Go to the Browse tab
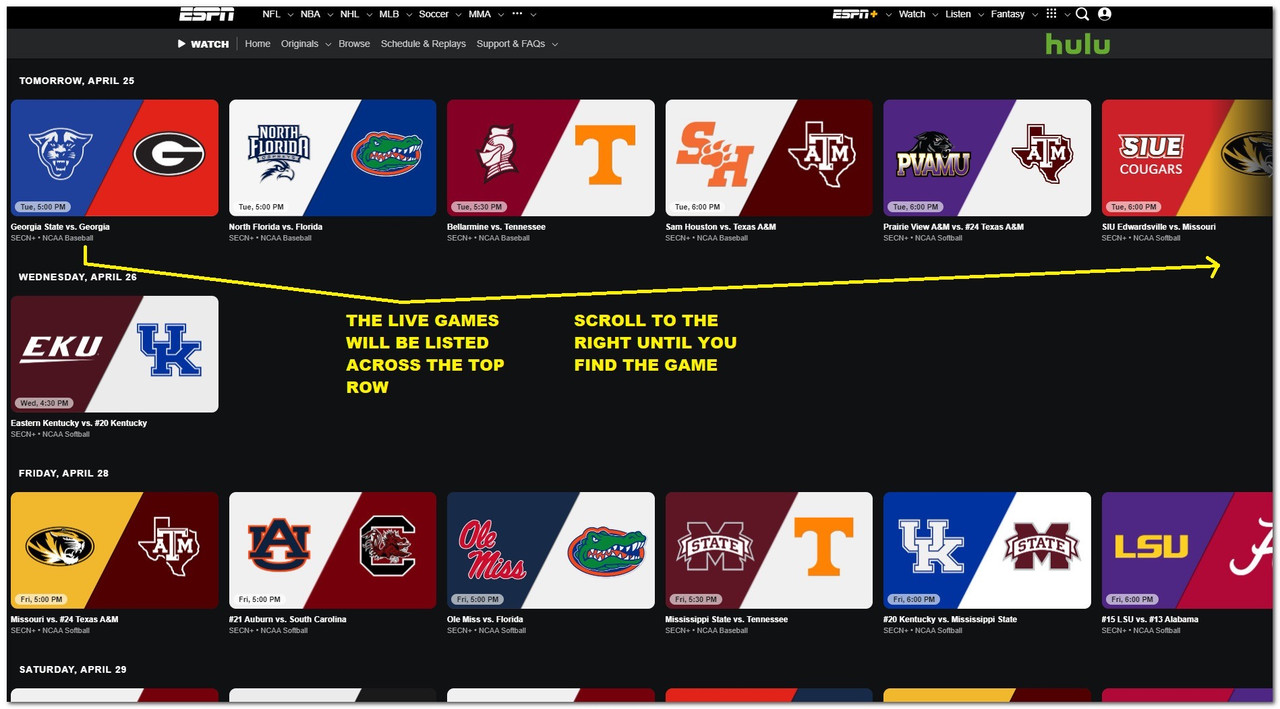The image size is (1280, 709). coord(354,44)
